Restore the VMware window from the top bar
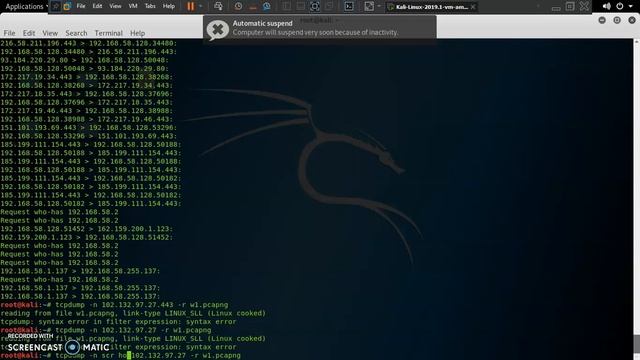The image size is (640, 360). point(570,7)
